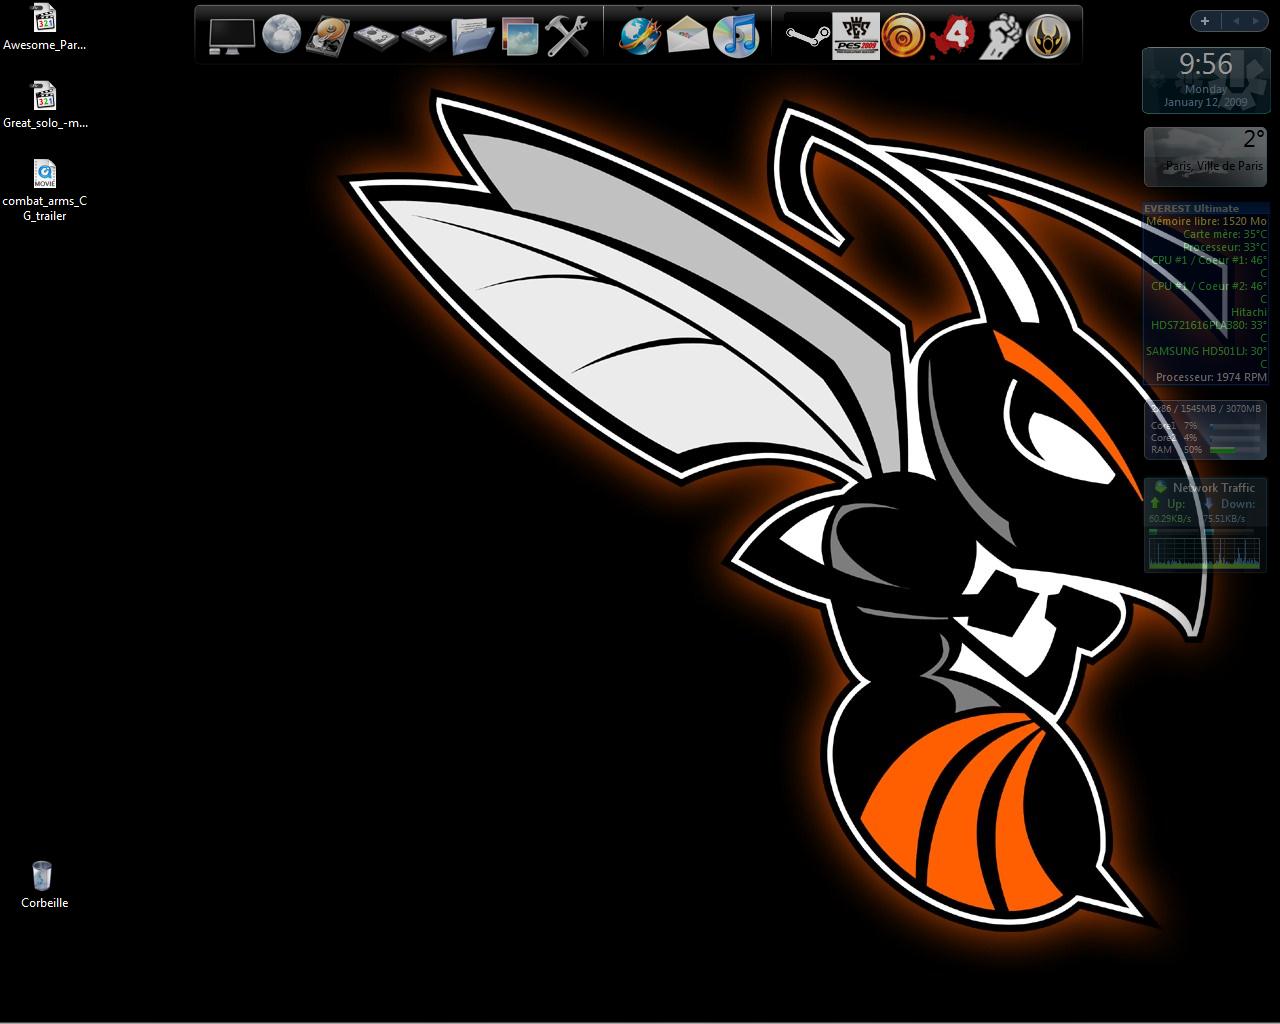Launch iTunes from the dock
This screenshot has height=1024, width=1280.
coord(736,36)
